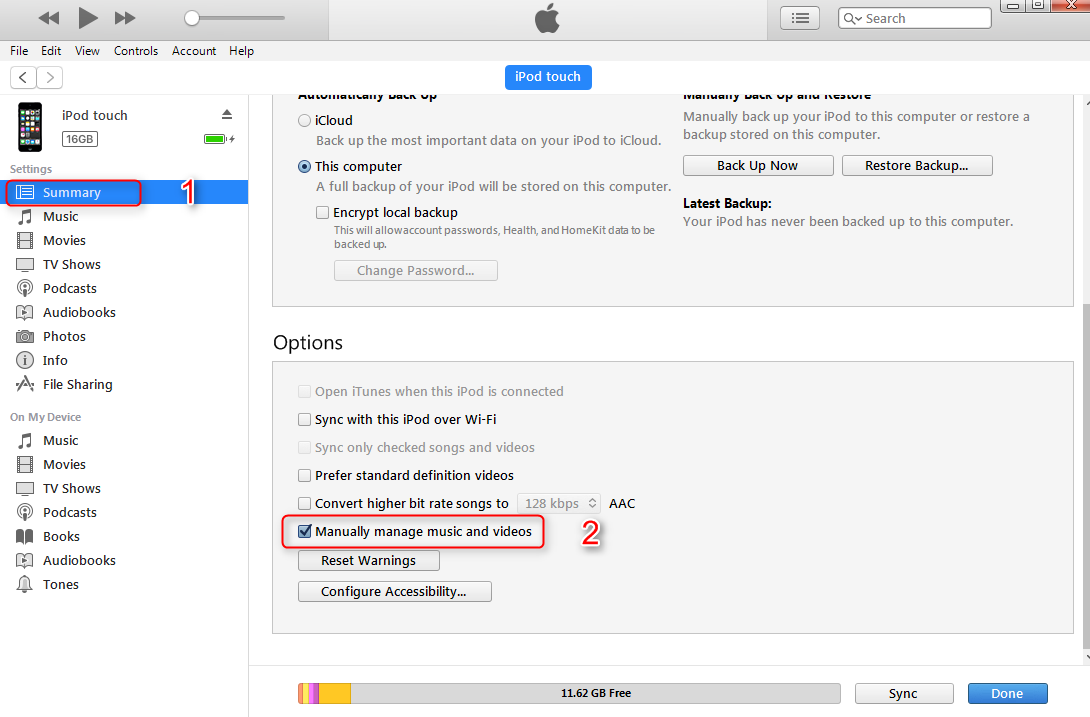The width and height of the screenshot is (1090, 717).
Task: Open the Controls menu
Action: (x=136, y=51)
